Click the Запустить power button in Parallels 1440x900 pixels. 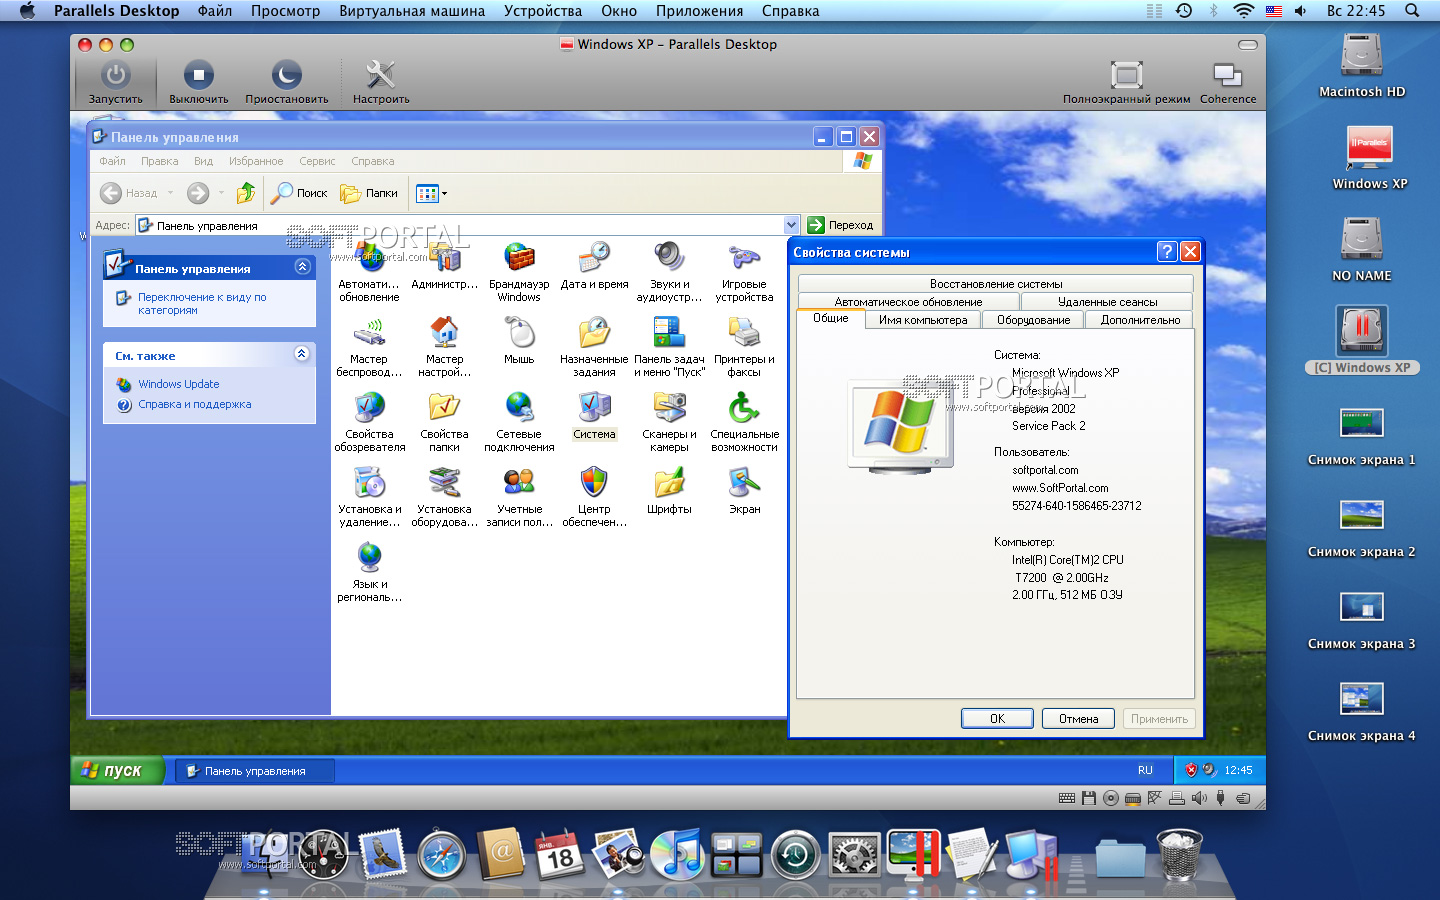pyautogui.click(x=116, y=82)
